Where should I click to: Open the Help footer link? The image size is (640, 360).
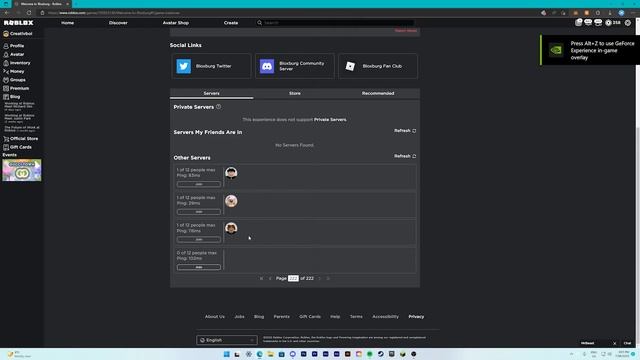(335, 317)
